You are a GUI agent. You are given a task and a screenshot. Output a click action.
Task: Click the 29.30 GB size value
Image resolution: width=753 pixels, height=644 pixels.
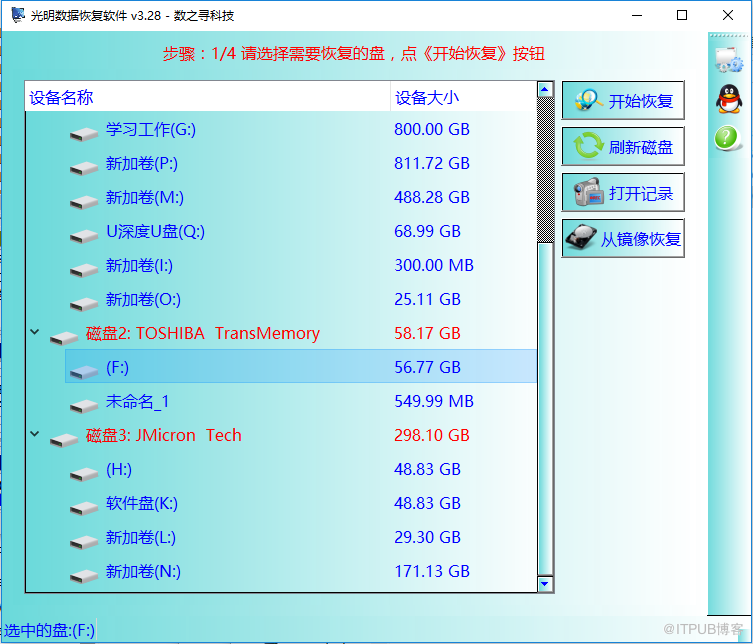pyautogui.click(x=427, y=537)
